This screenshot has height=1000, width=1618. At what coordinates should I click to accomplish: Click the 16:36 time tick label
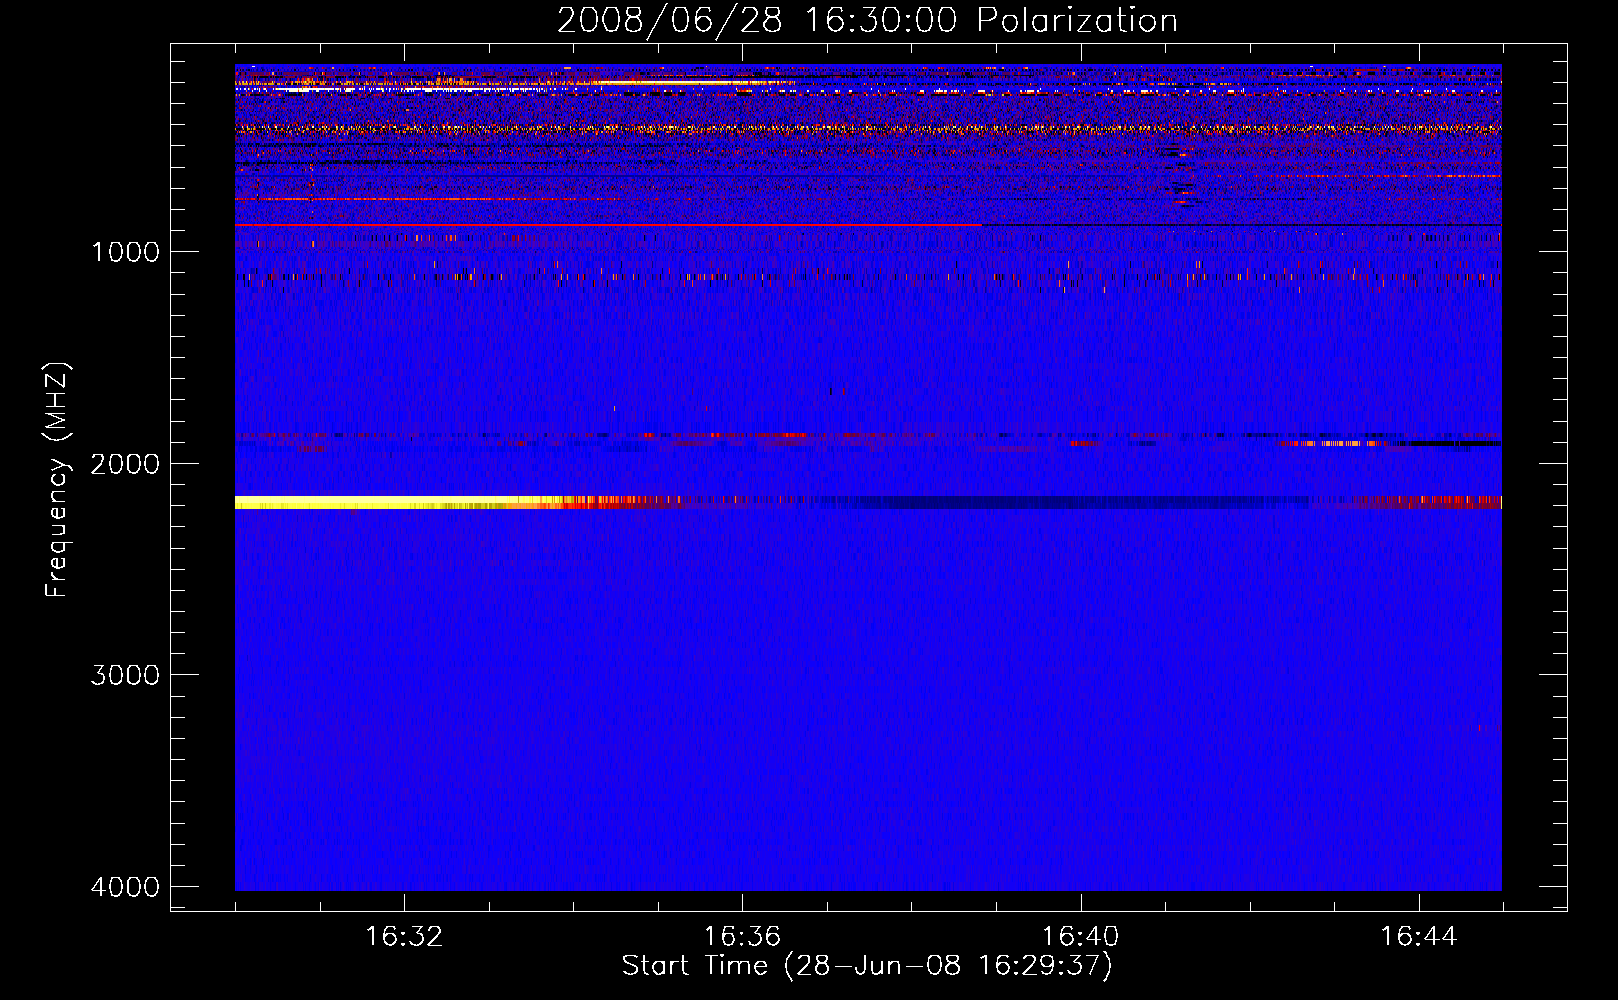tap(742, 937)
